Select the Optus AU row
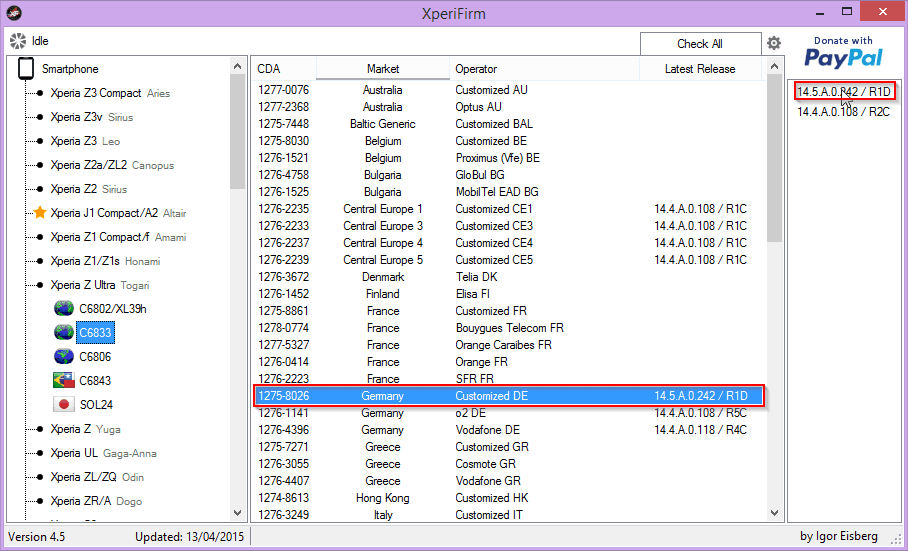 click(508, 107)
